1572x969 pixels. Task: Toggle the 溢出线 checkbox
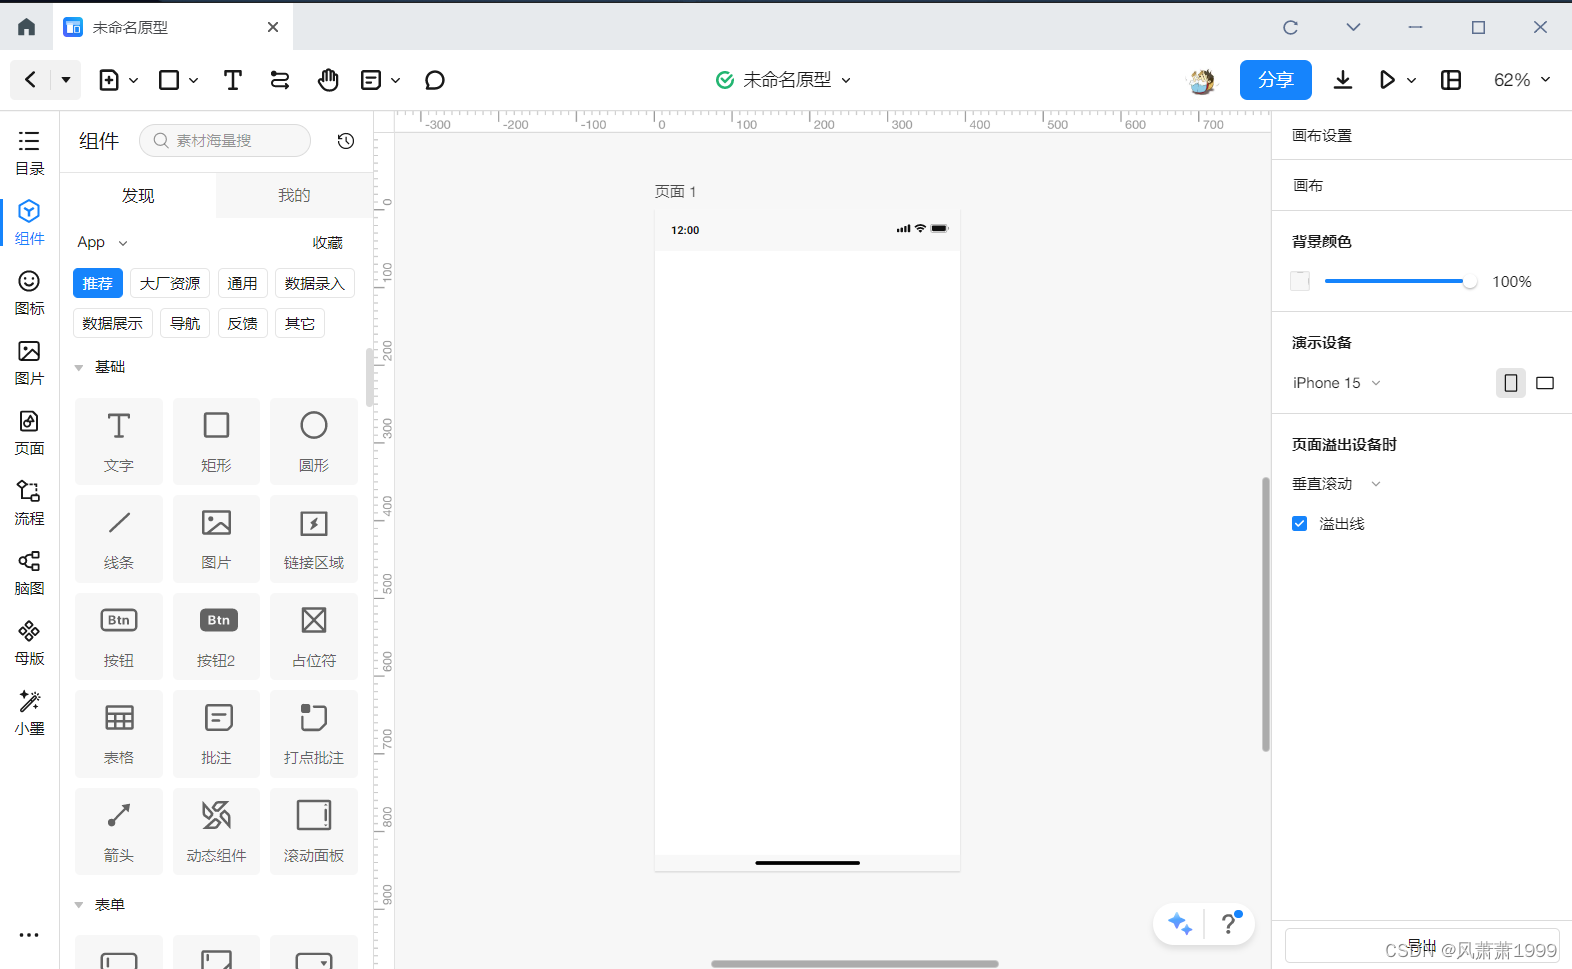click(x=1300, y=523)
